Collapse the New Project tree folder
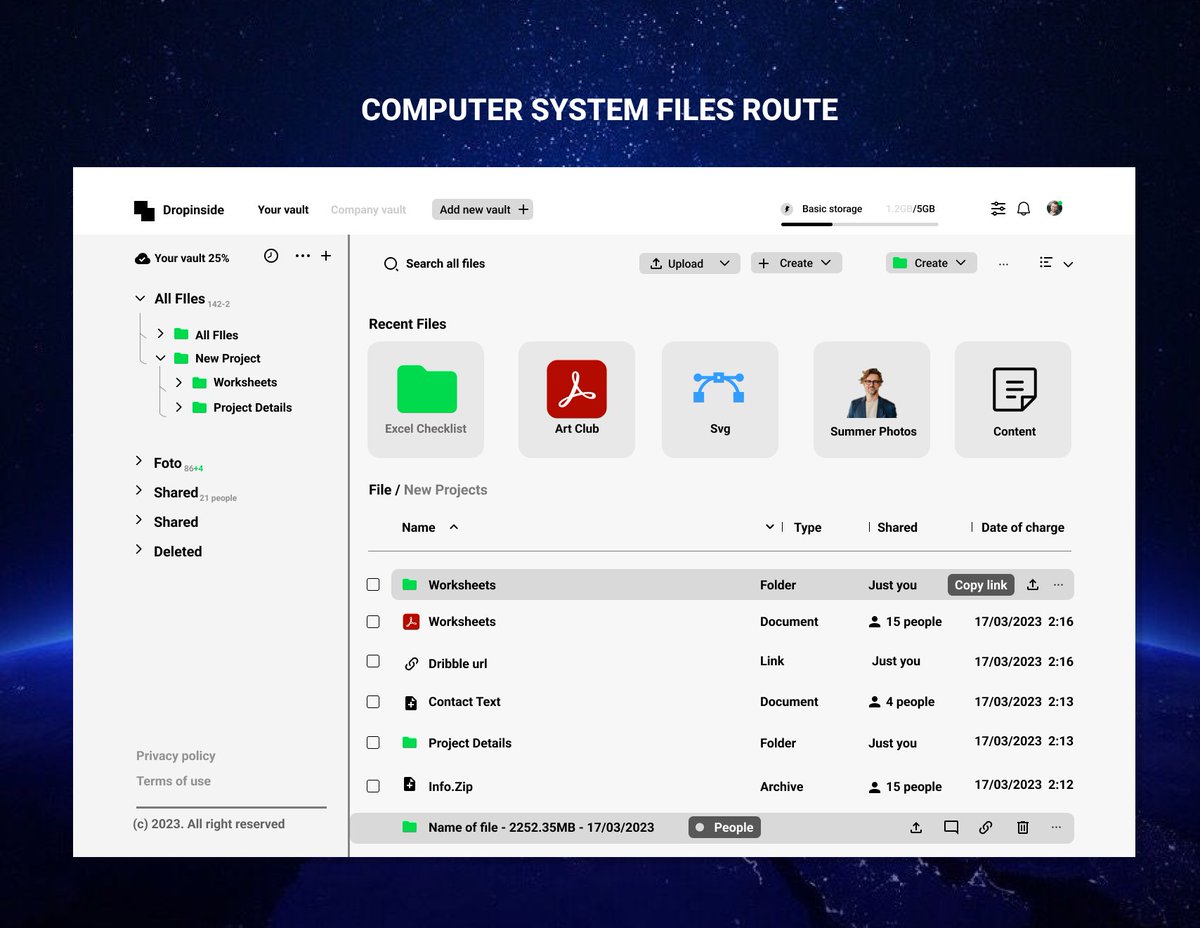Viewport: 1200px width, 928px height. [160, 358]
